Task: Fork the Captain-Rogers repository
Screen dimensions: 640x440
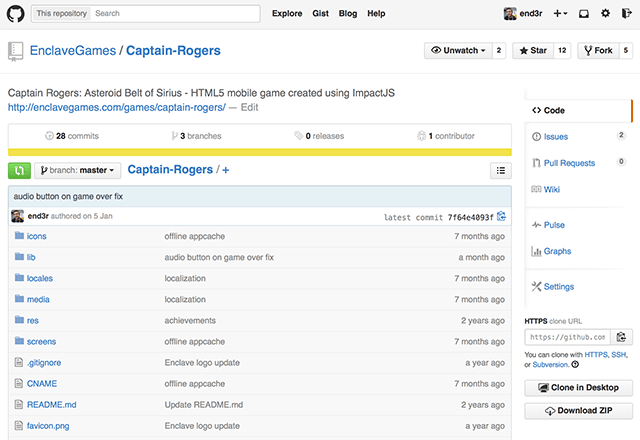Action: tap(598, 51)
